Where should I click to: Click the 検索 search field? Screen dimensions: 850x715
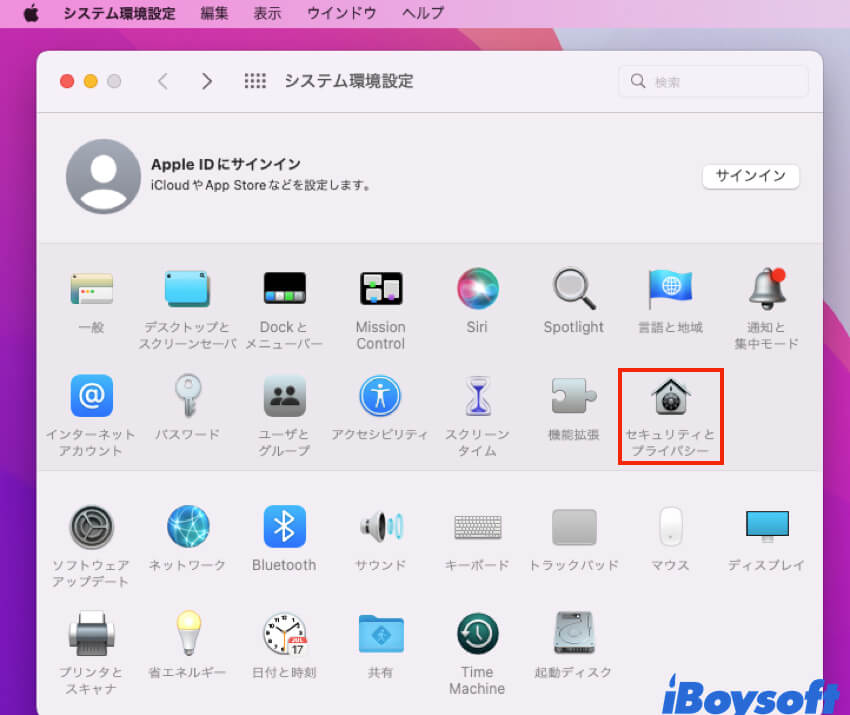tap(713, 81)
